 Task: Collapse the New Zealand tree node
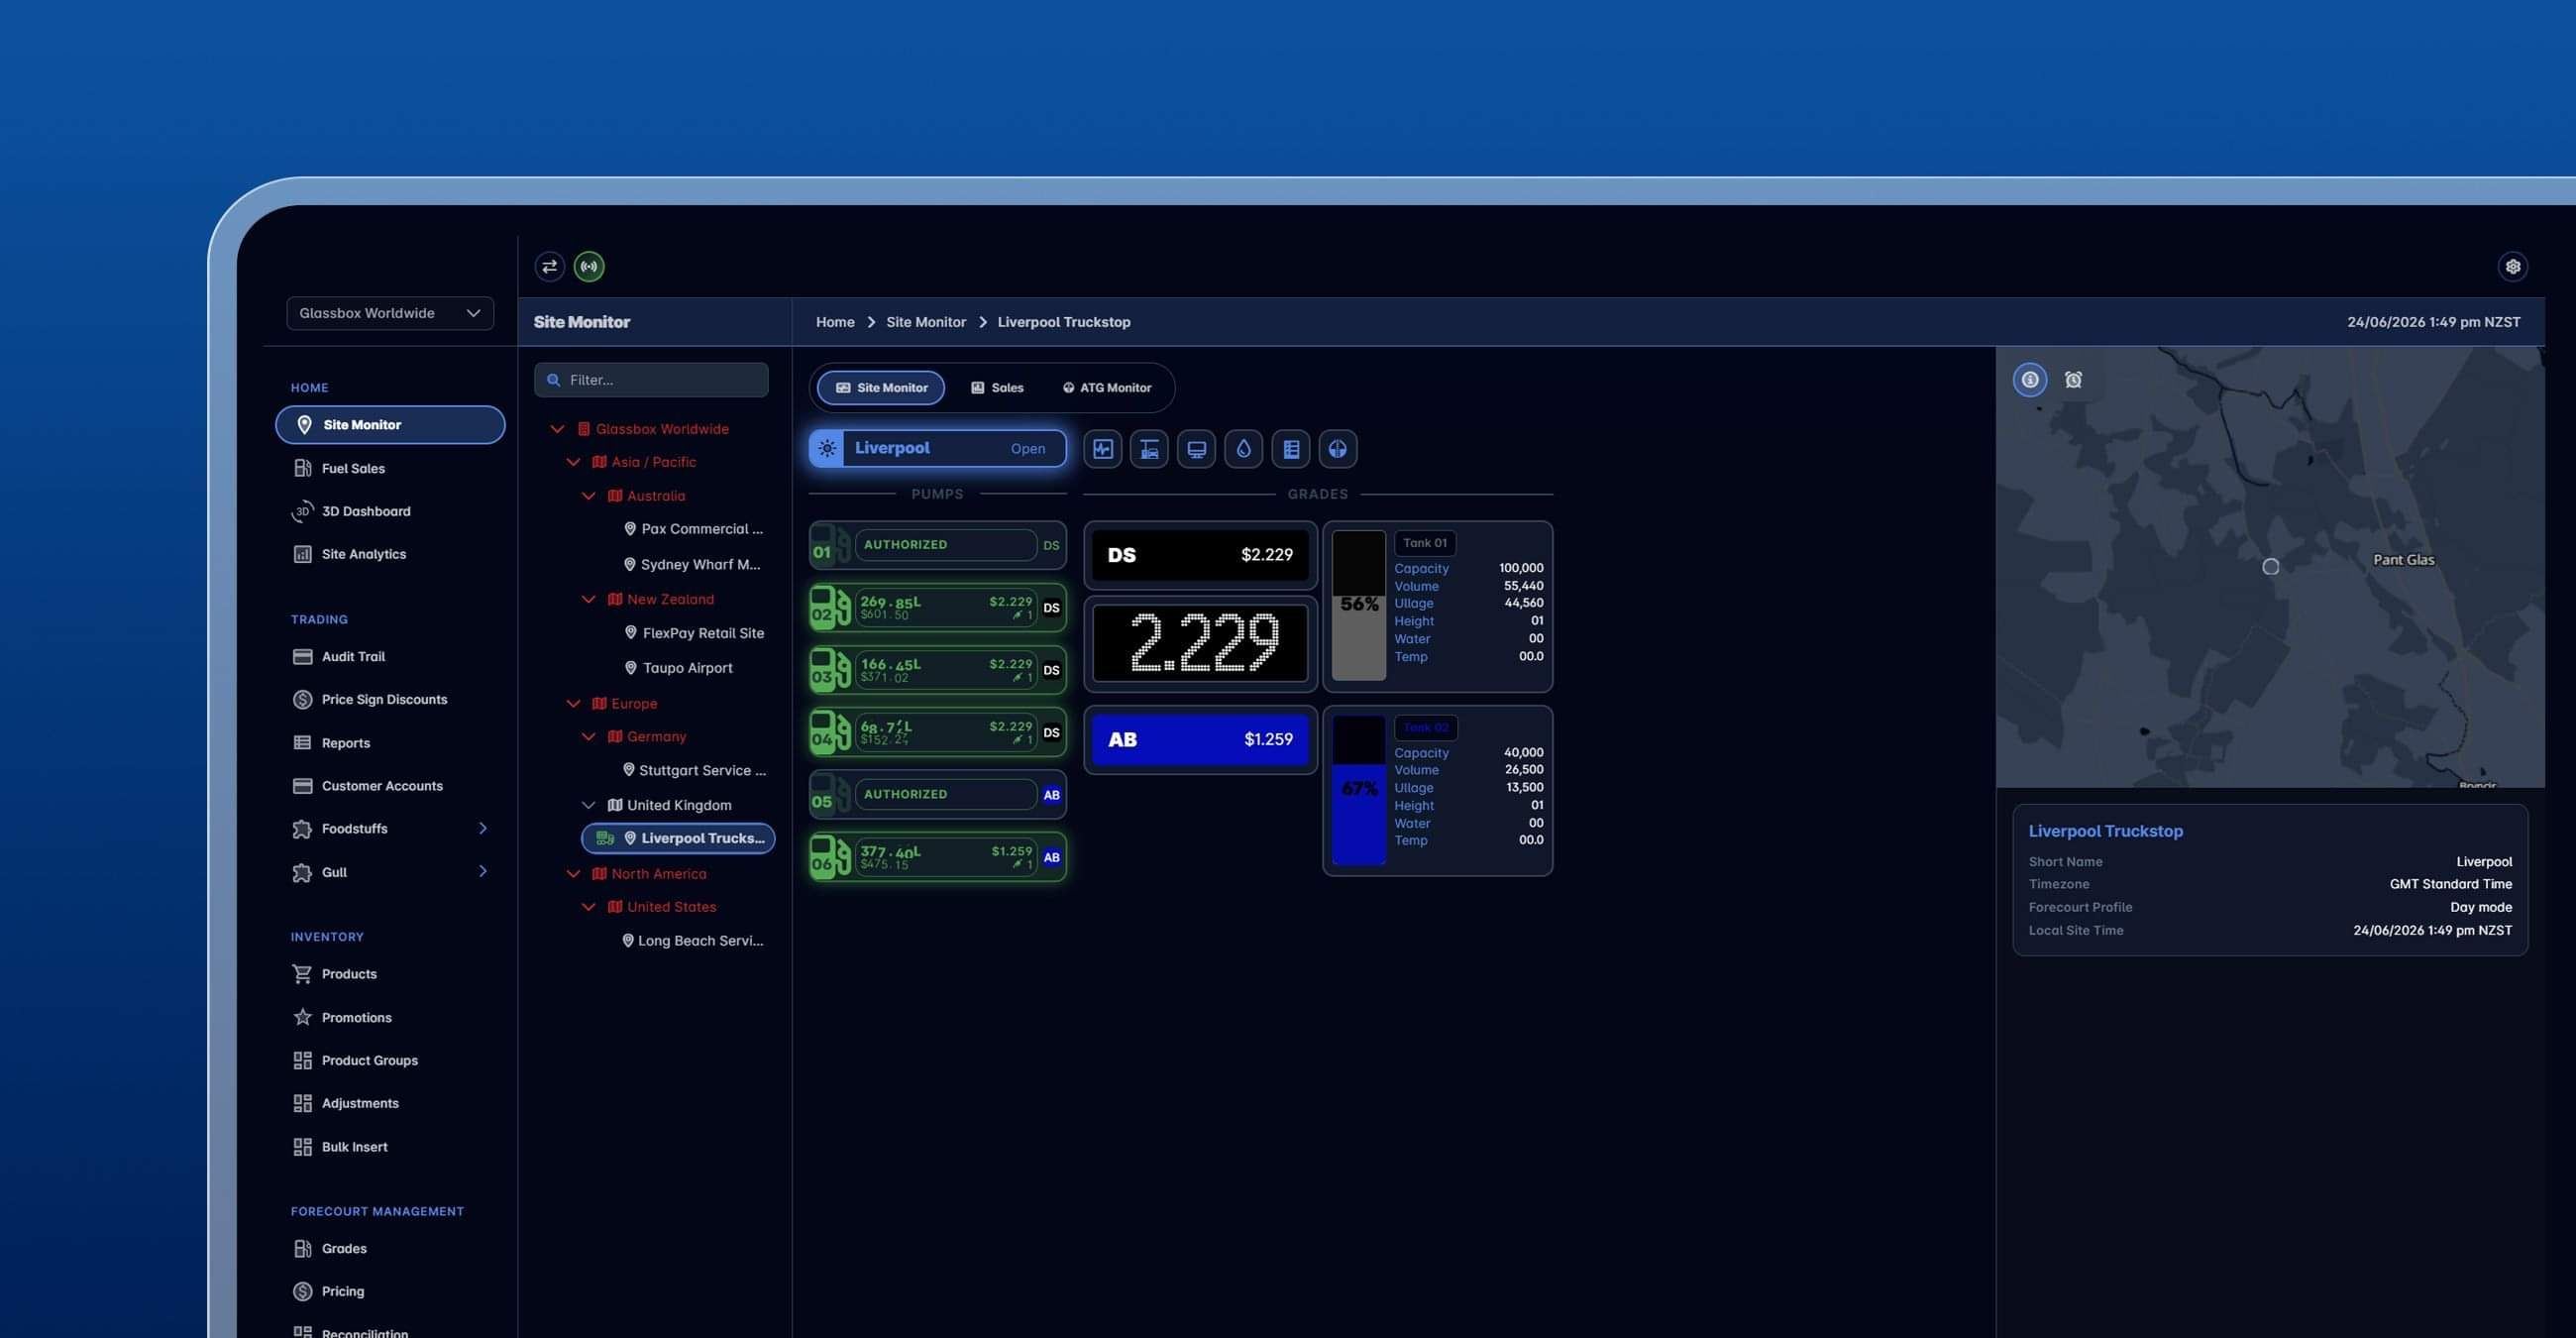coord(589,599)
